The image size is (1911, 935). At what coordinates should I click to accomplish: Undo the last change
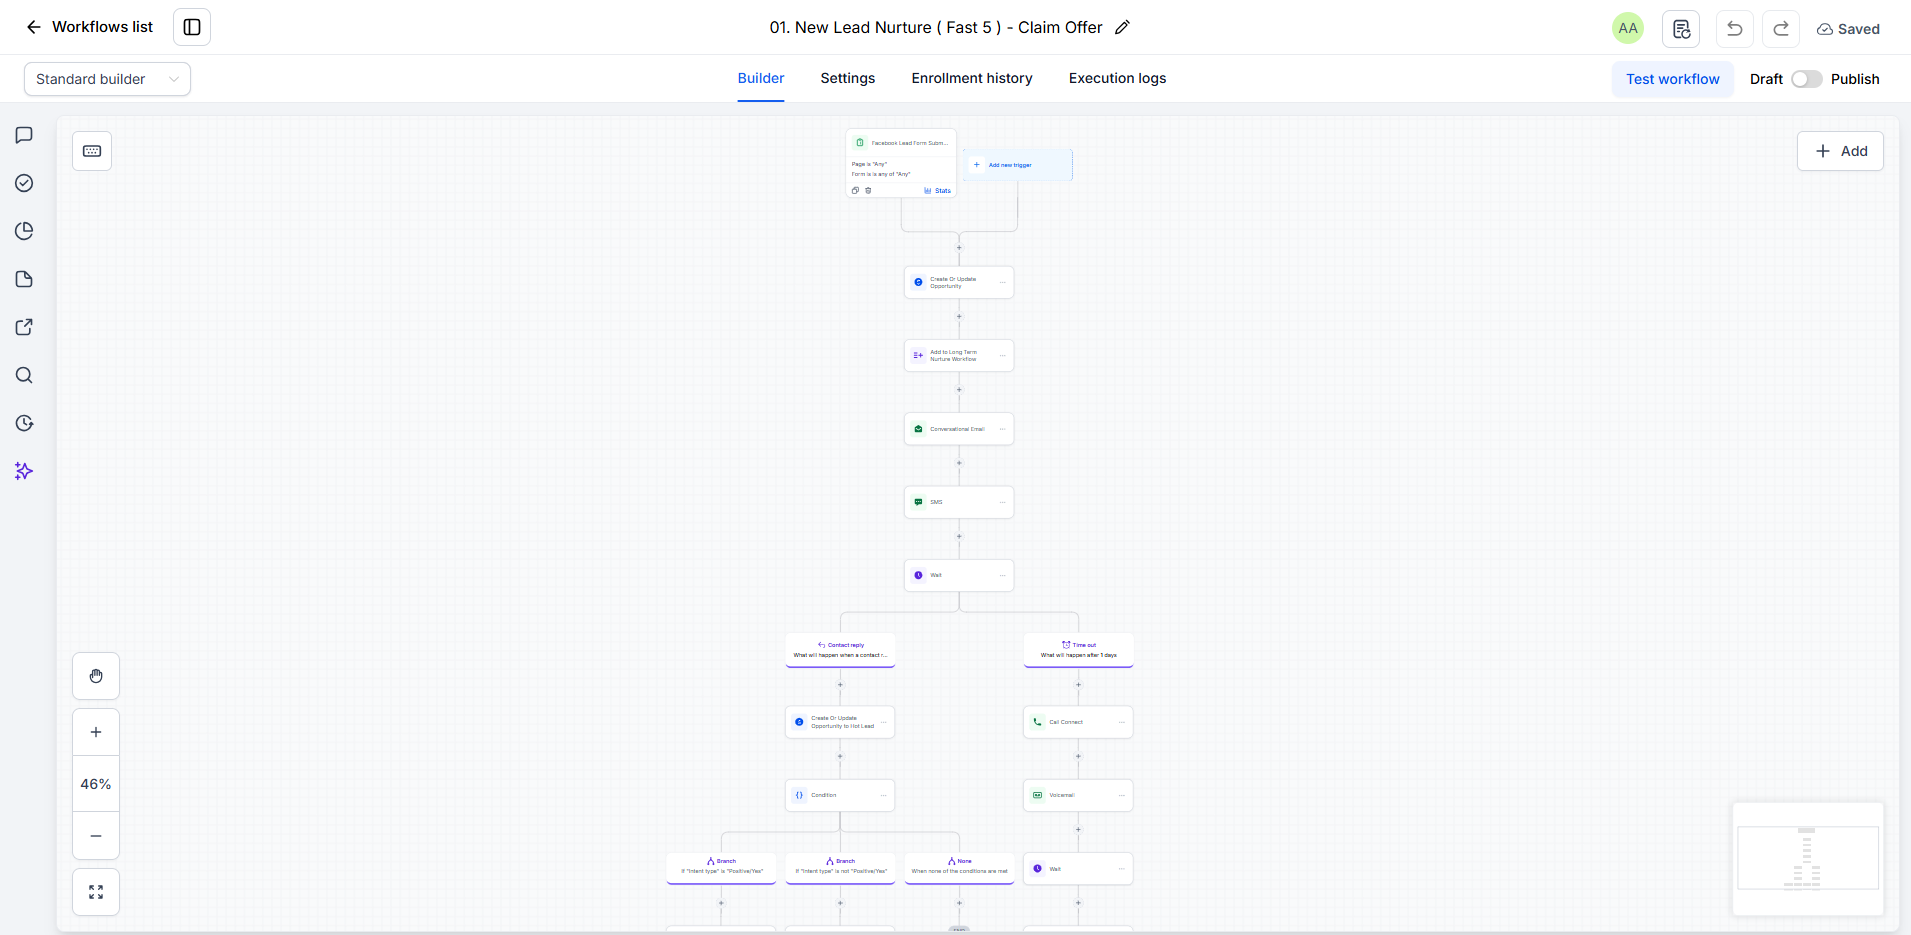[1735, 29]
